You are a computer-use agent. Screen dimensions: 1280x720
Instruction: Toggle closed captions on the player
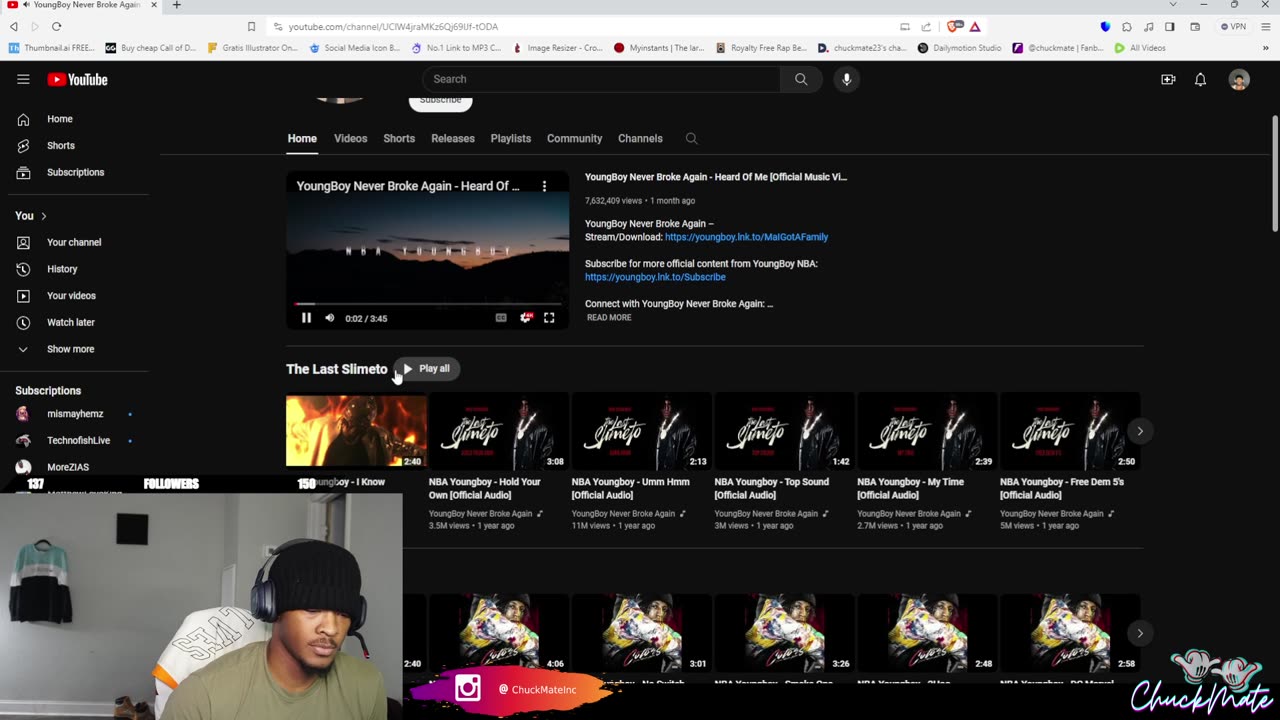point(501,318)
